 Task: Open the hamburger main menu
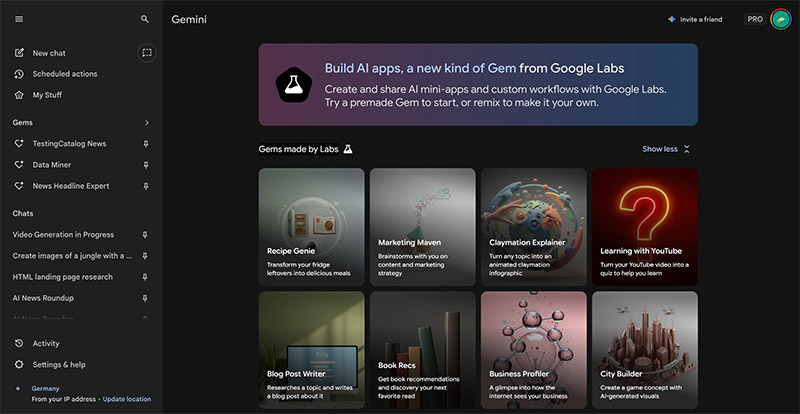click(x=19, y=19)
